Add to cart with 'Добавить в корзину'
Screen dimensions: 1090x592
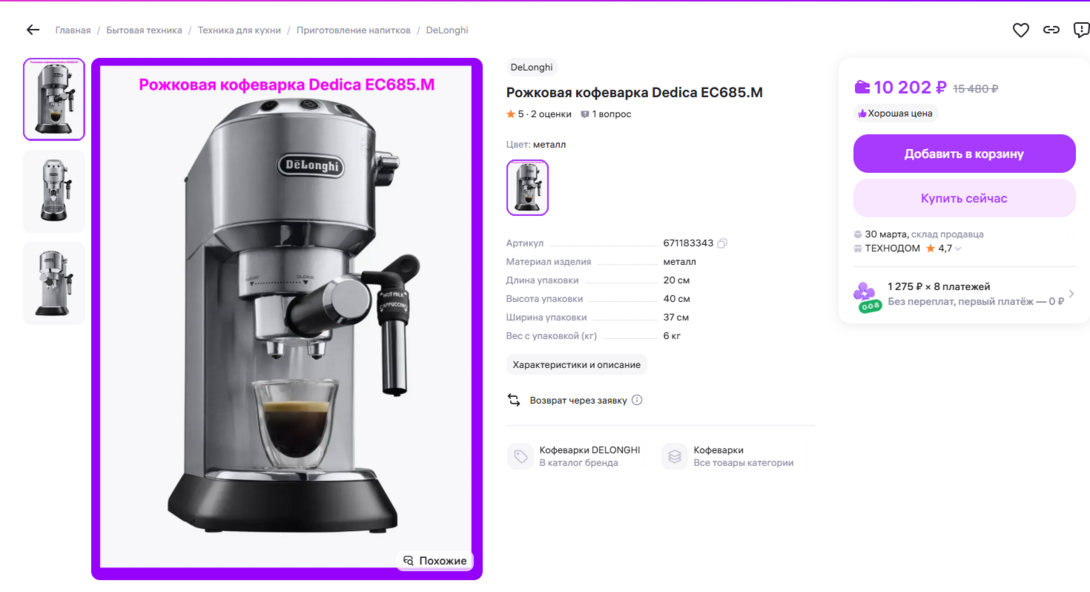pyautogui.click(x=964, y=154)
